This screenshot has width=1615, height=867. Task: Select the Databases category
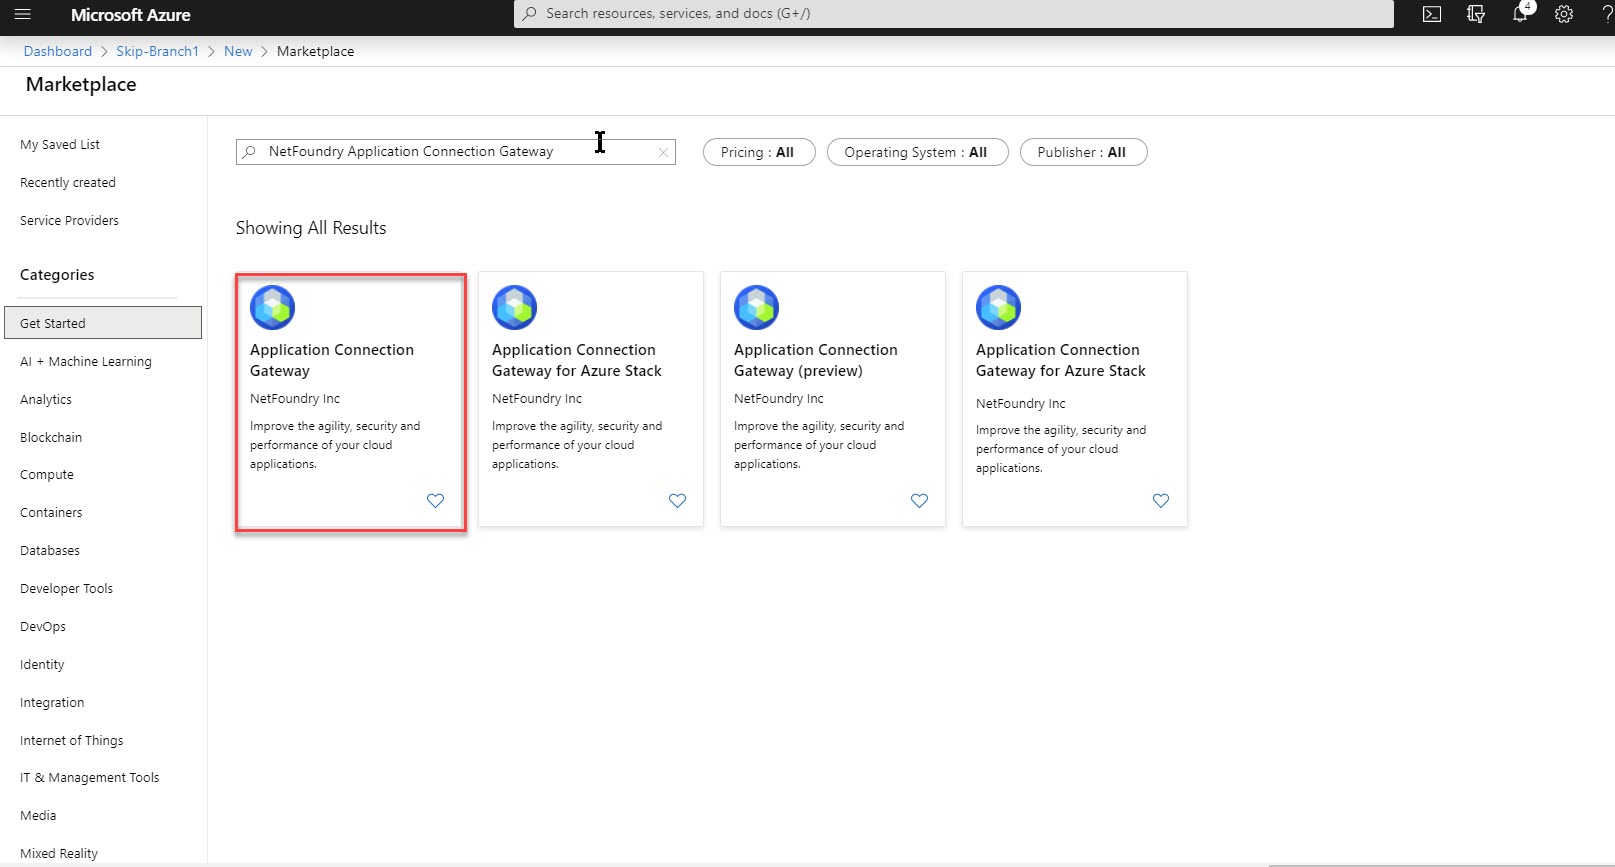click(50, 551)
